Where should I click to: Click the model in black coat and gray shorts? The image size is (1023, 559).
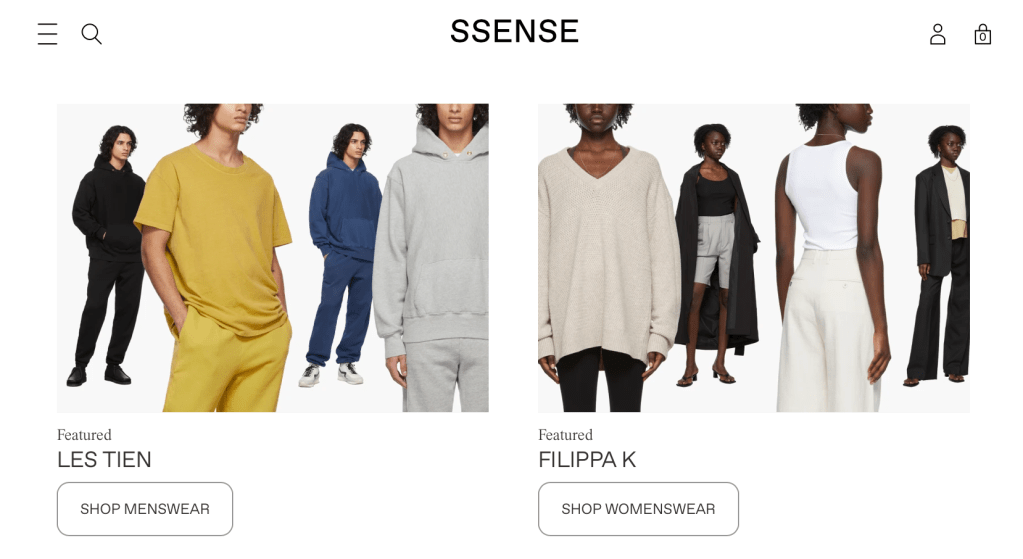pos(714,254)
